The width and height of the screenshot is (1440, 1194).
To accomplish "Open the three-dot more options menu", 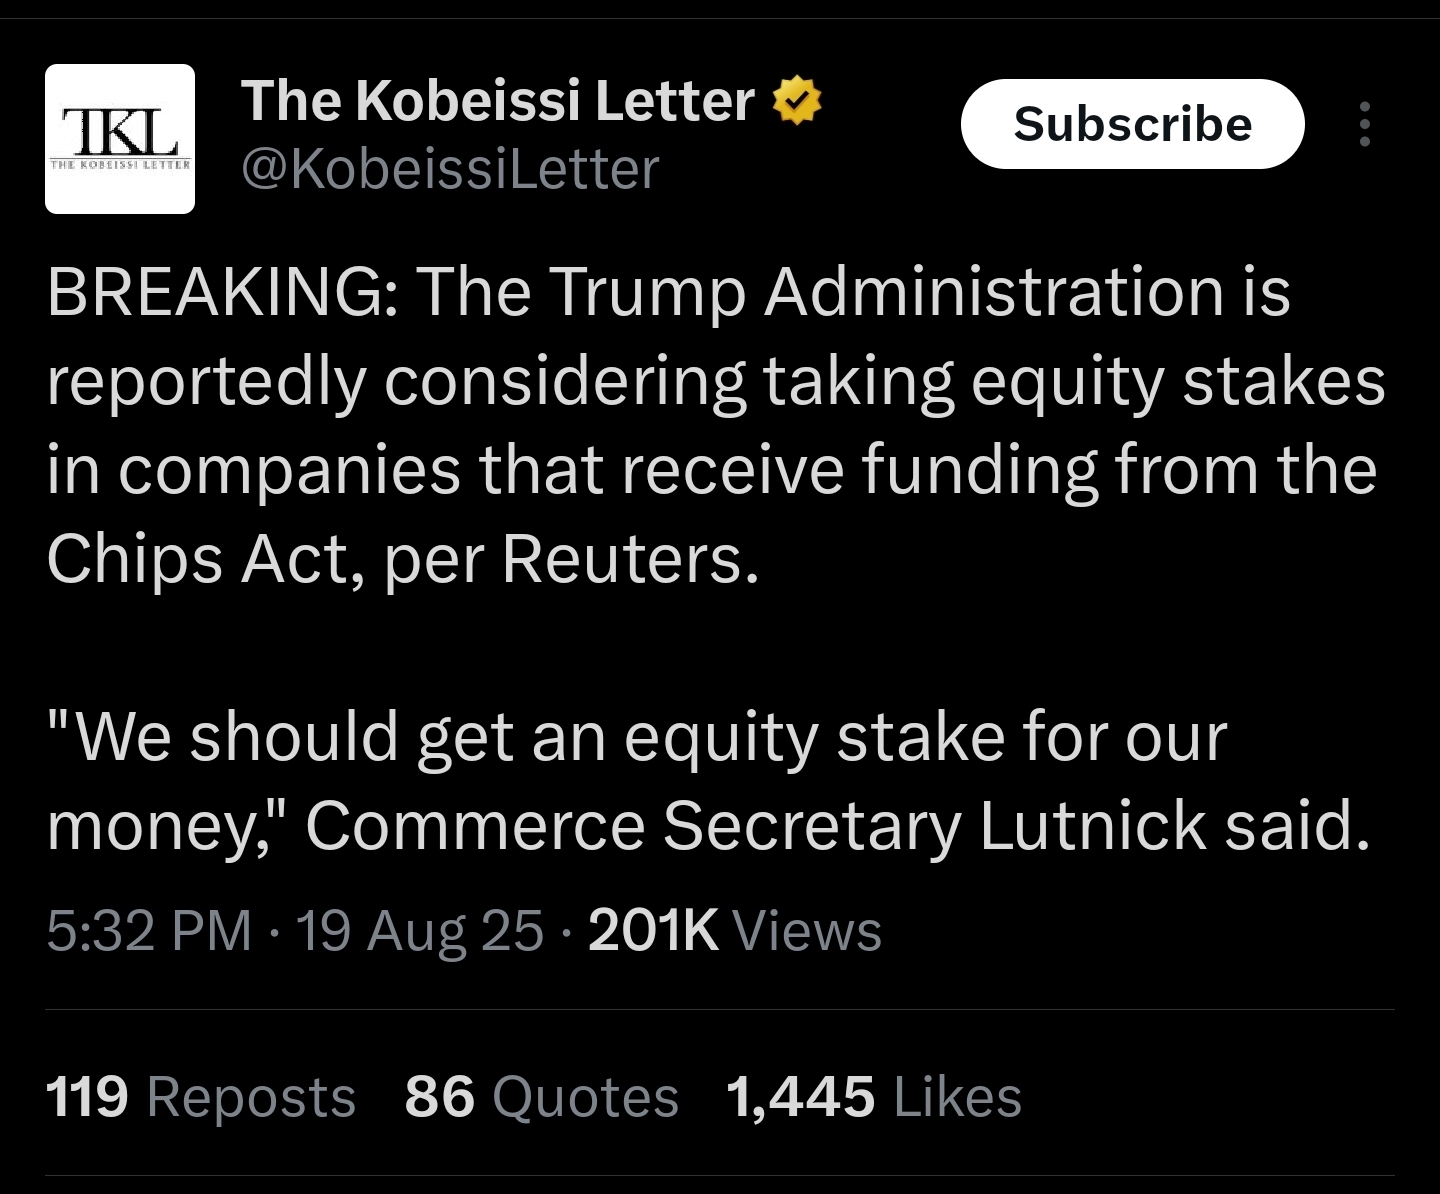I will (1365, 124).
